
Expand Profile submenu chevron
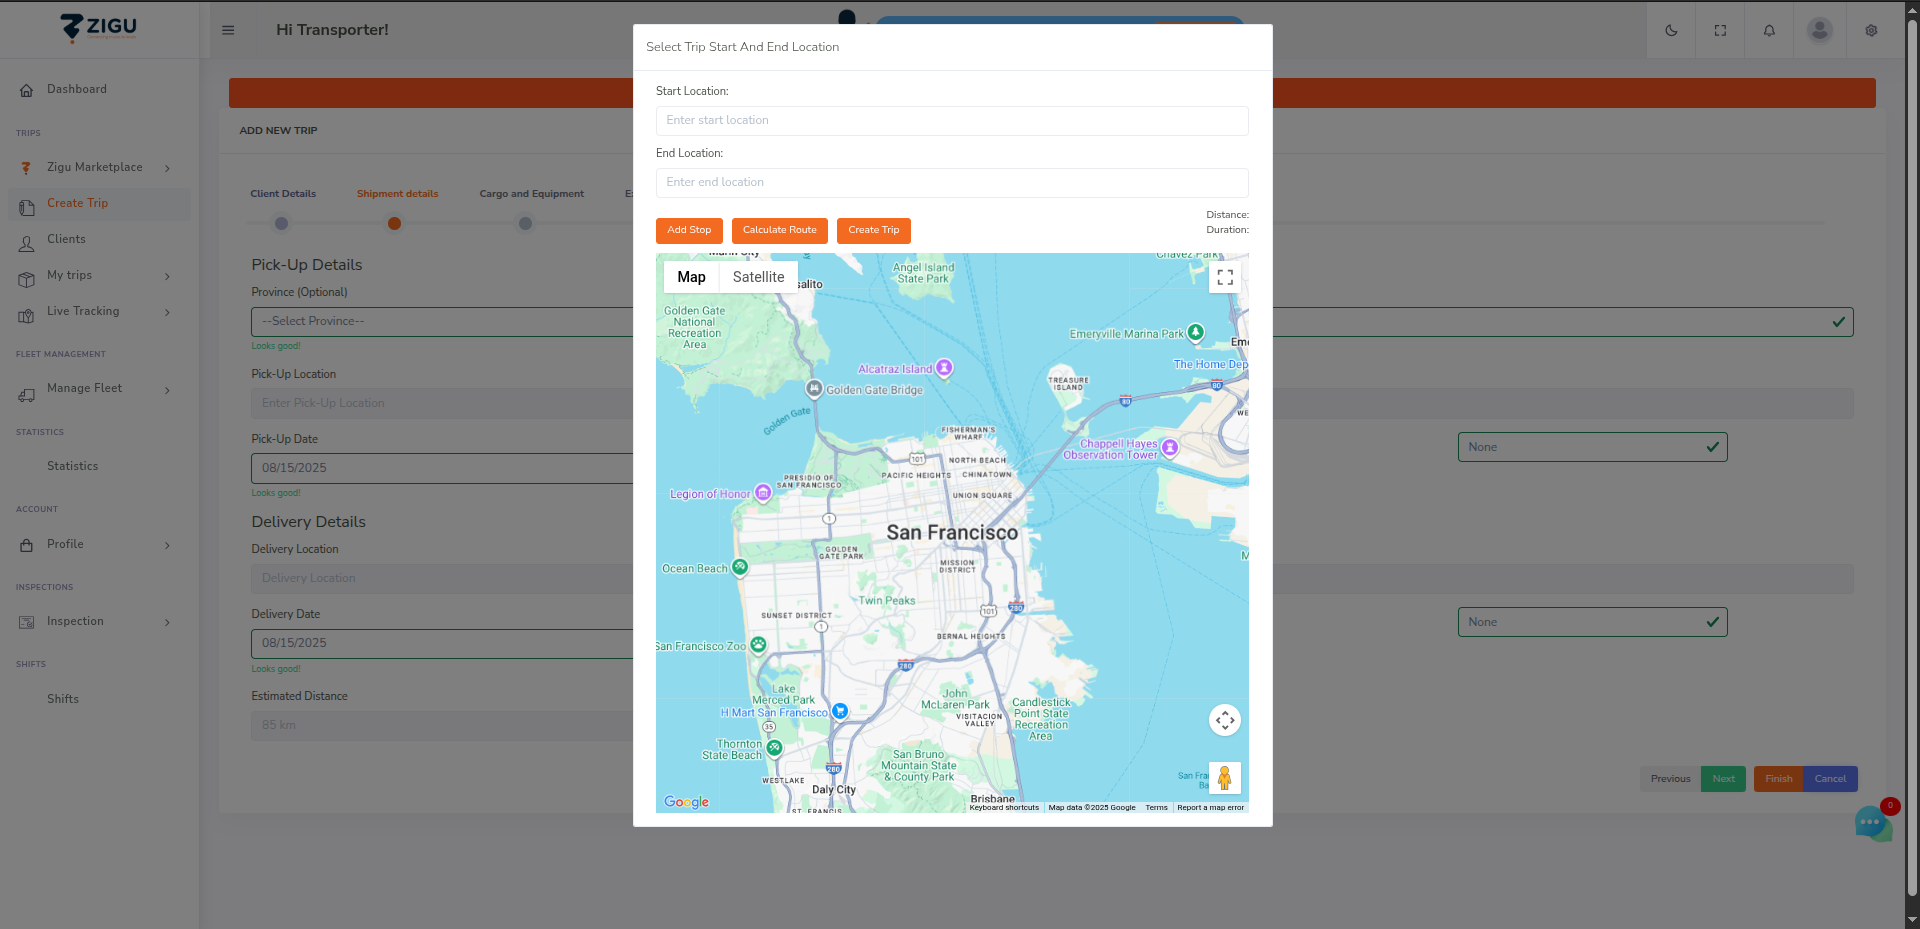click(x=167, y=546)
